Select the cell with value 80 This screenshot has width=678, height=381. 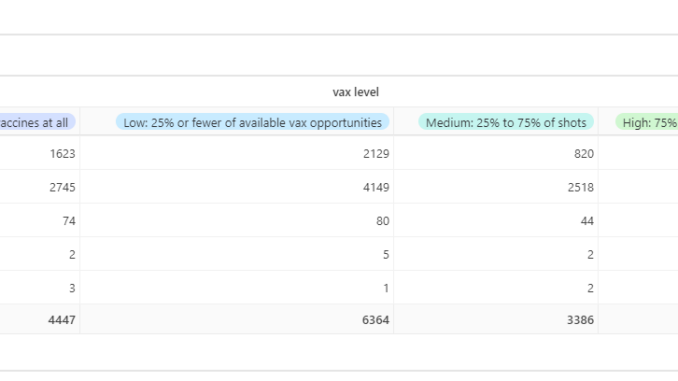[237, 221]
